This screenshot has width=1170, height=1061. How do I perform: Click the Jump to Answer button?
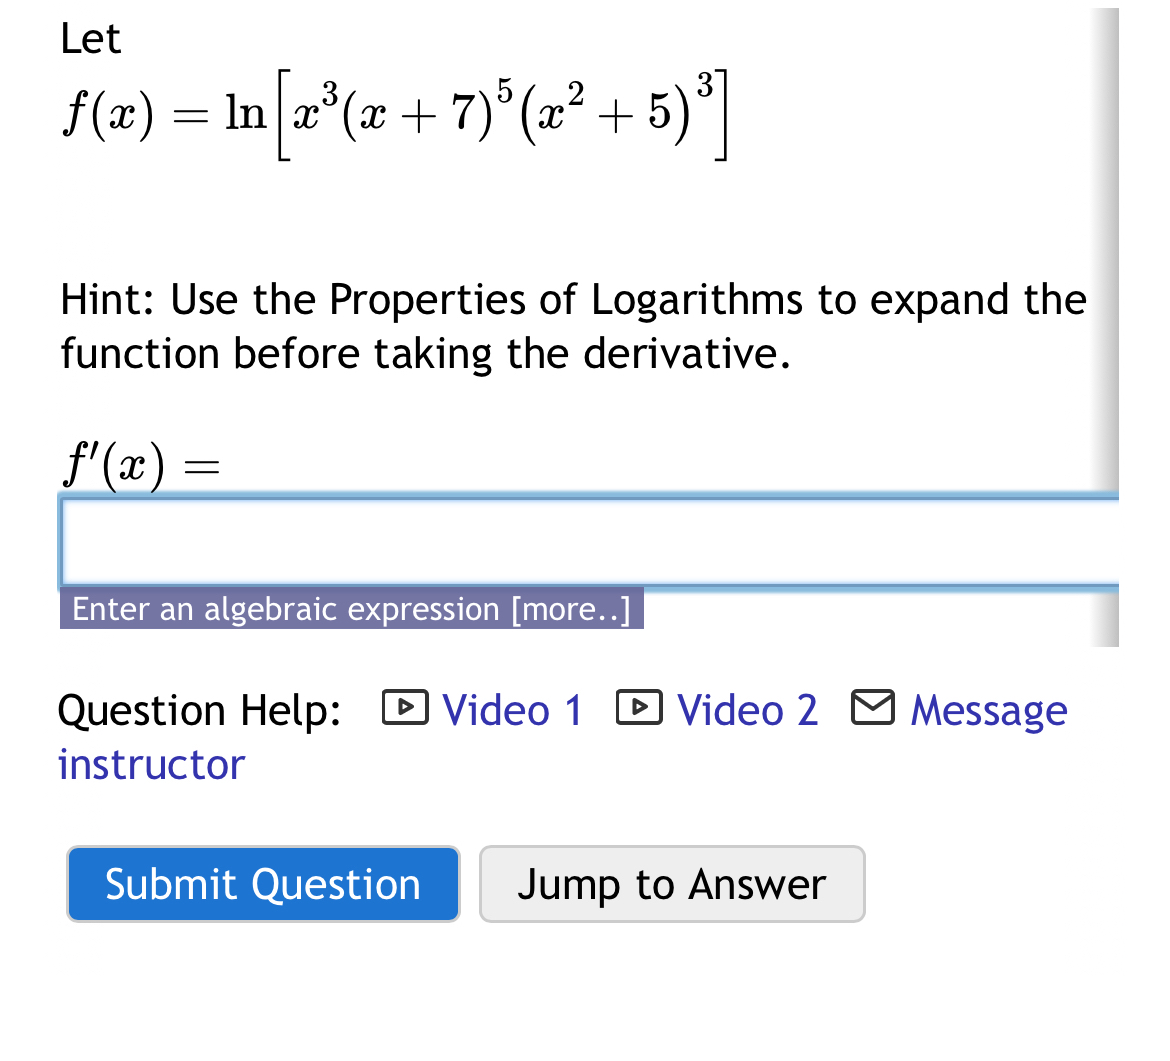pyautogui.click(x=672, y=883)
